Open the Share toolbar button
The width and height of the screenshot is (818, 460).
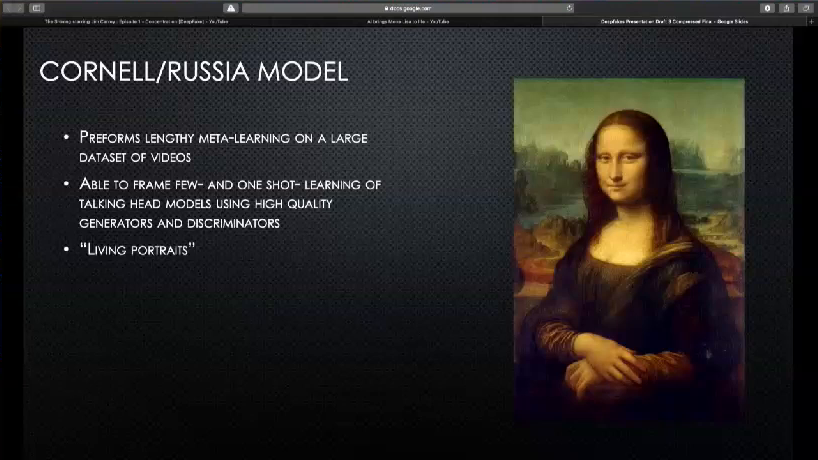(787, 8)
